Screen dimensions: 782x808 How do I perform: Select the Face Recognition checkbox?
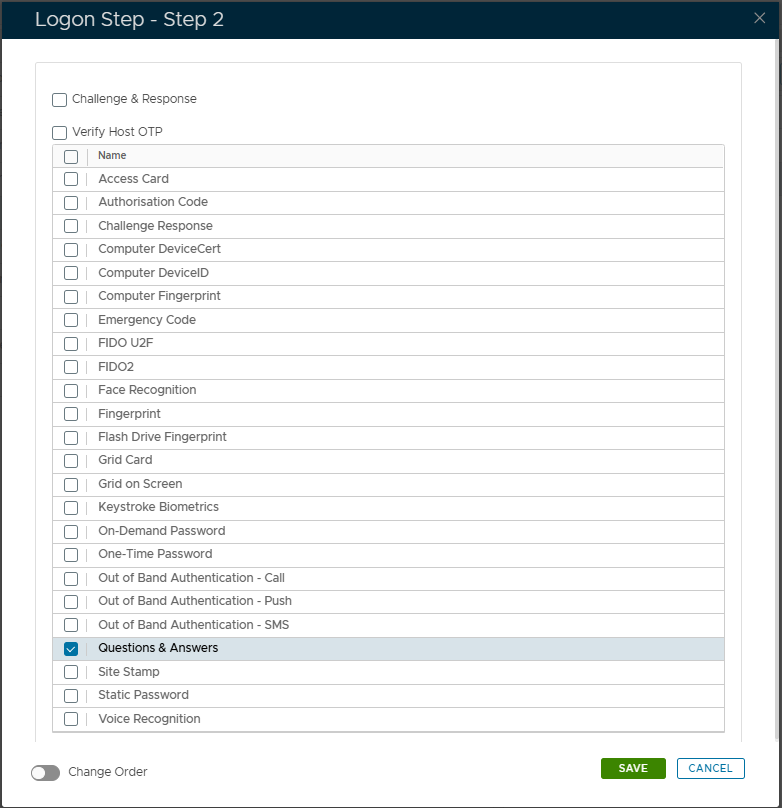[71, 391]
